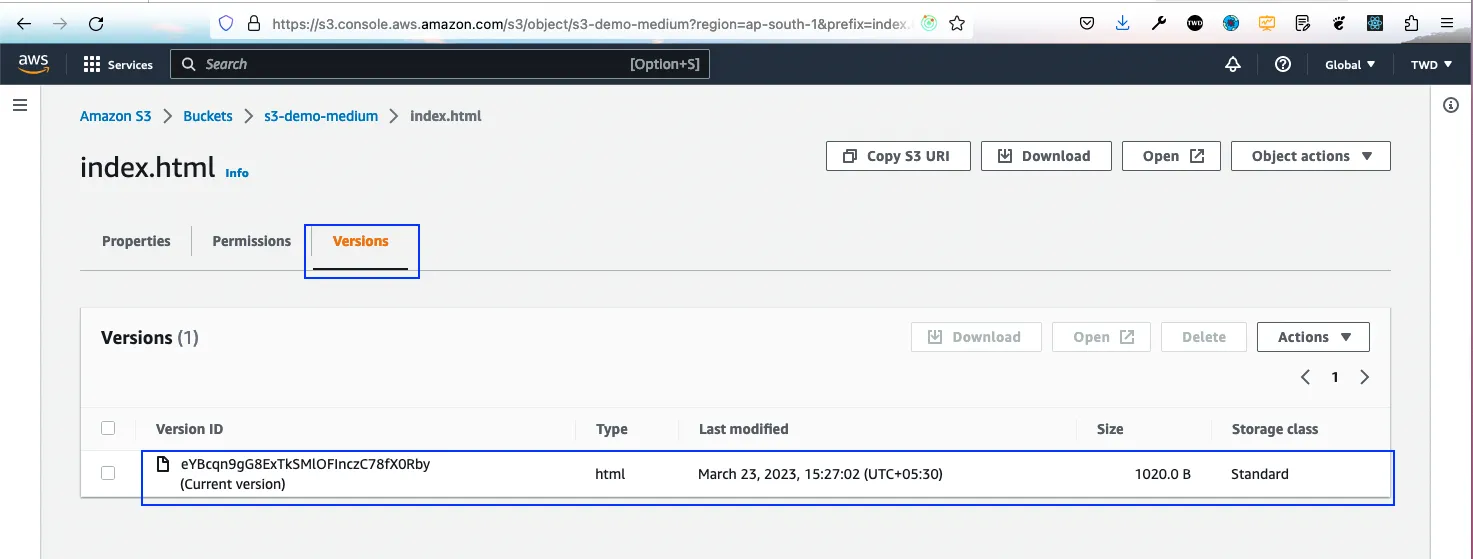The height and width of the screenshot is (559, 1473).
Task: Click the browser forward arrow
Action: click(x=60, y=23)
